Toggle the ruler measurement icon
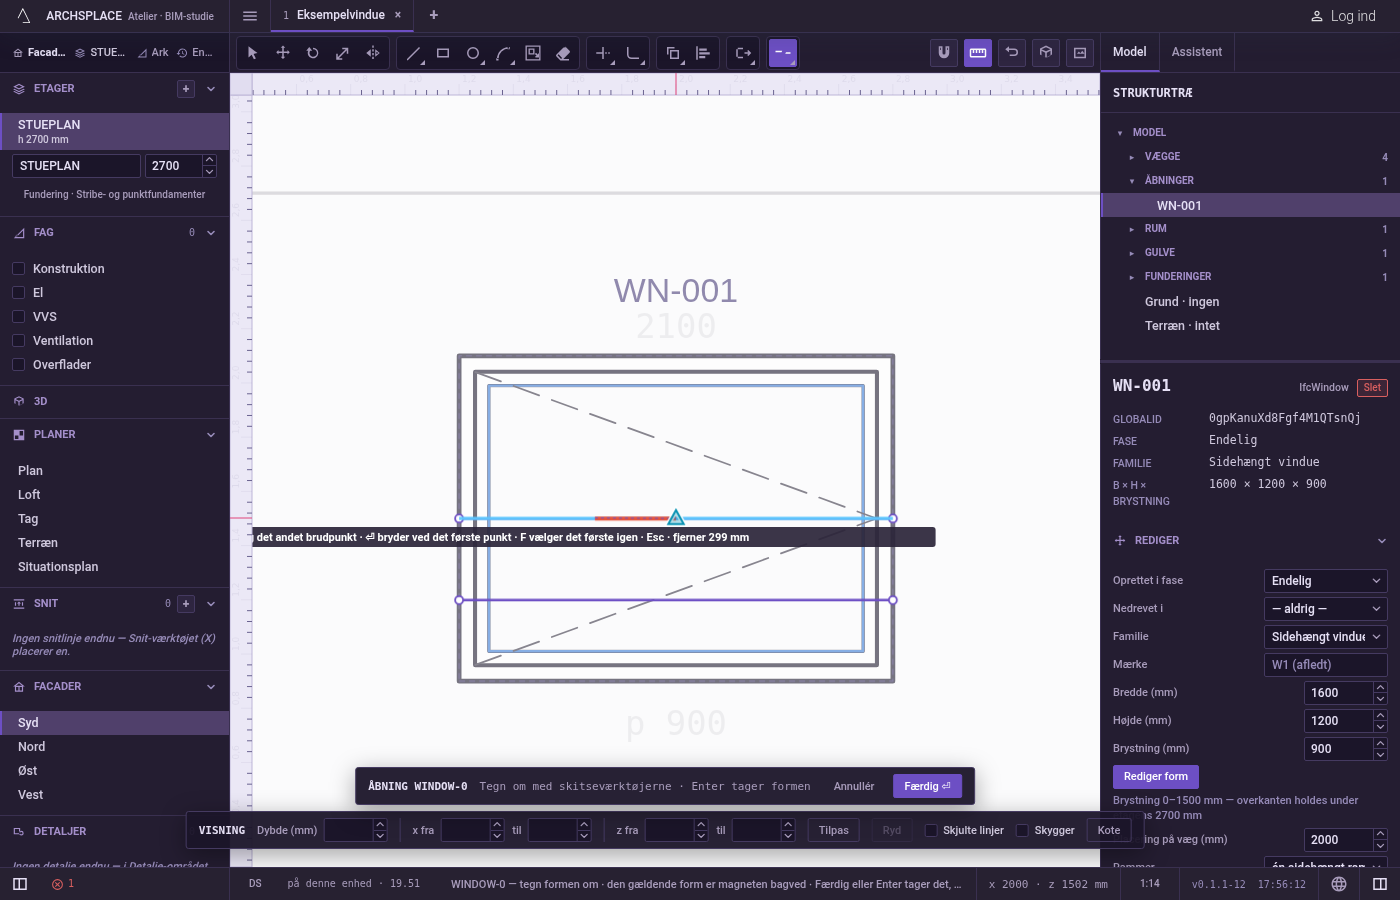 click(x=978, y=53)
